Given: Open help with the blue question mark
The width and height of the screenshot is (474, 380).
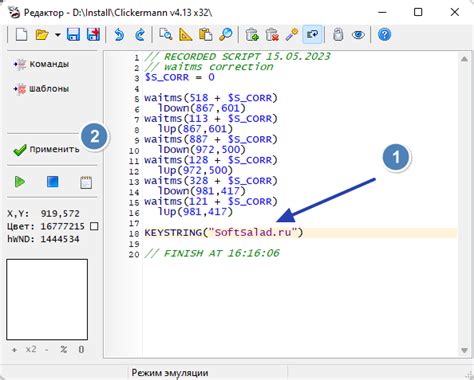Looking at the screenshot, I should 384,35.
